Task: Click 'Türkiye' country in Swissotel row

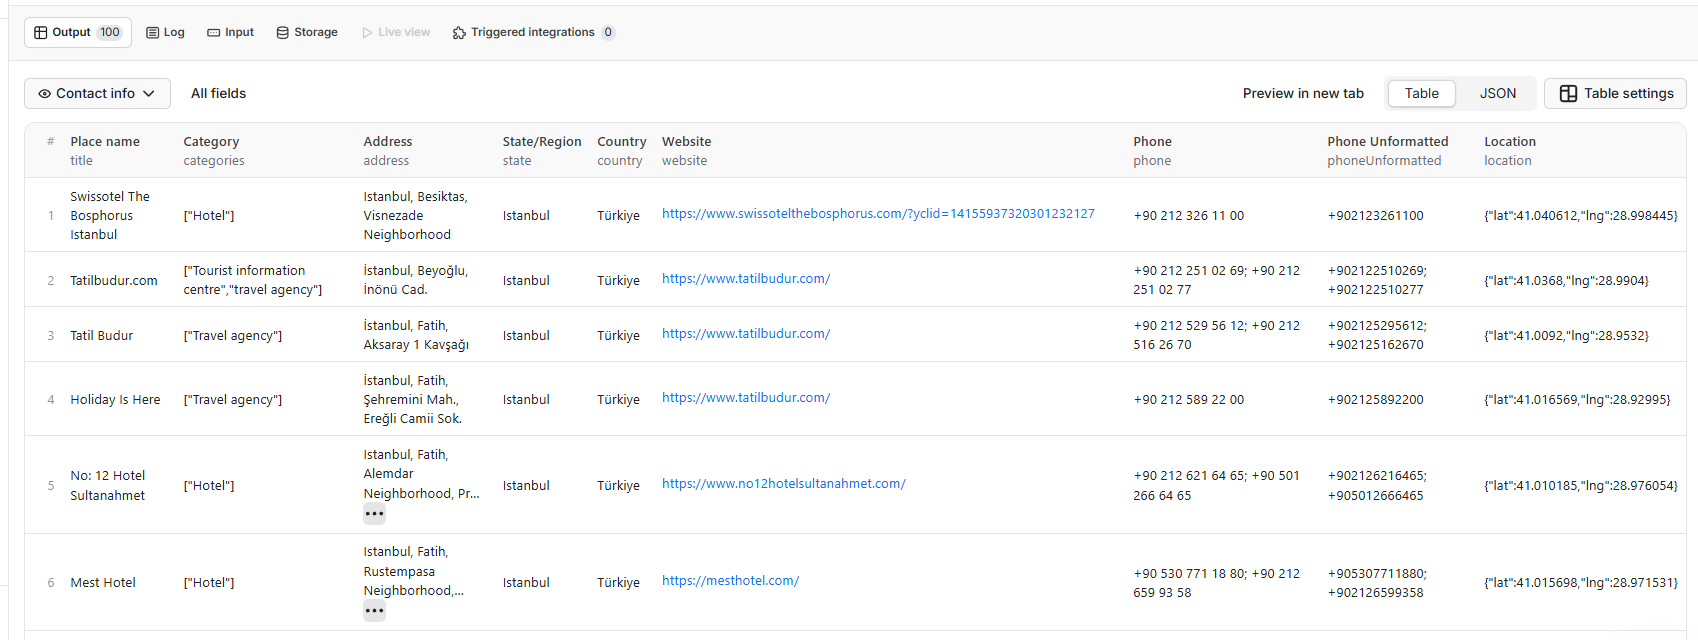Action: point(618,216)
